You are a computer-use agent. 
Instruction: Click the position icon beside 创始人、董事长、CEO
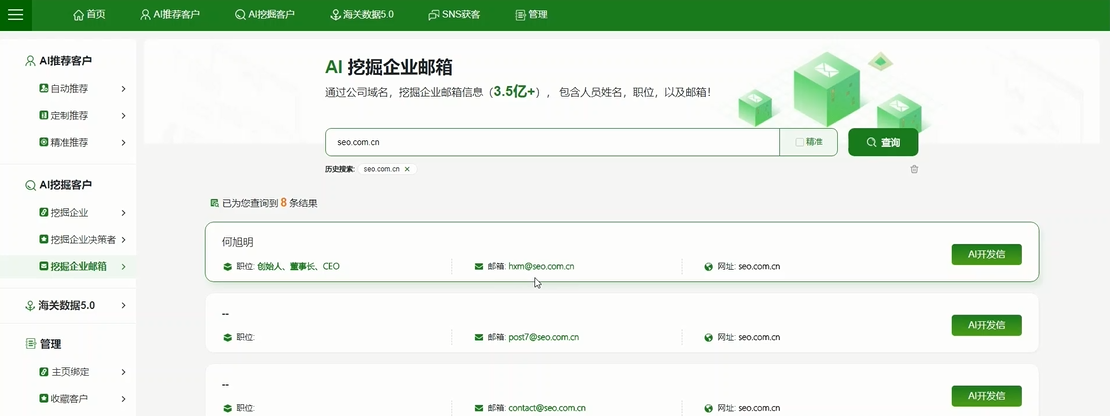pyautogui.click(x=226, y=267)
